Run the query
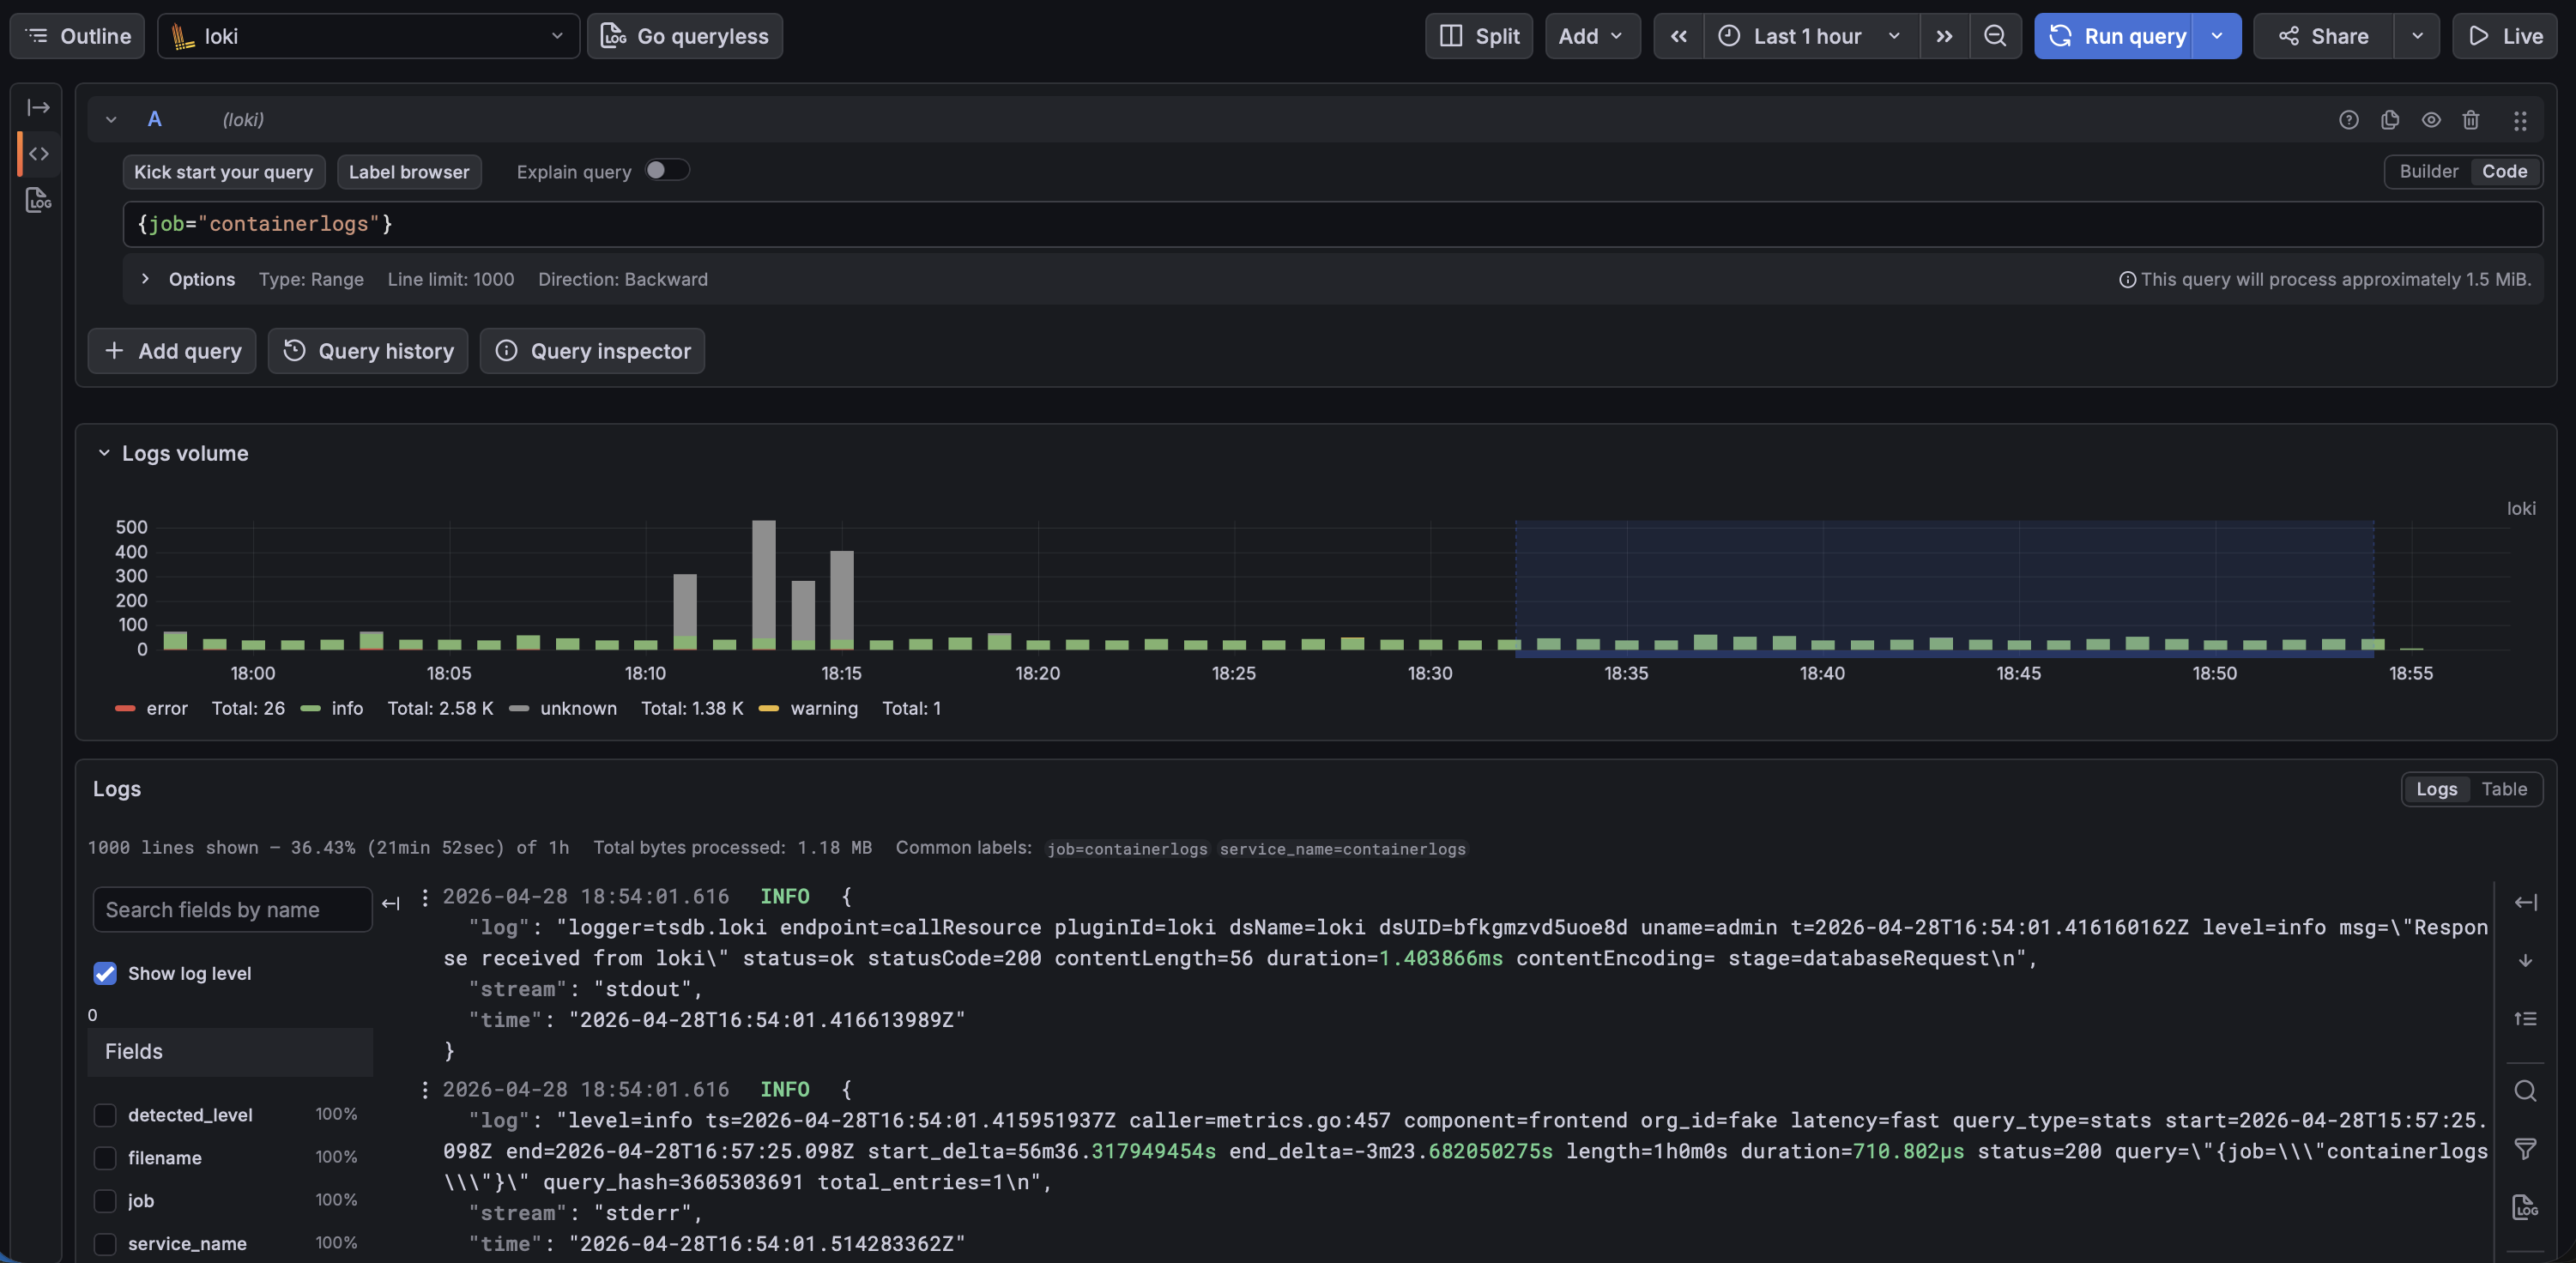Screen dimensions: 2576x1263 pos(2114,36)
